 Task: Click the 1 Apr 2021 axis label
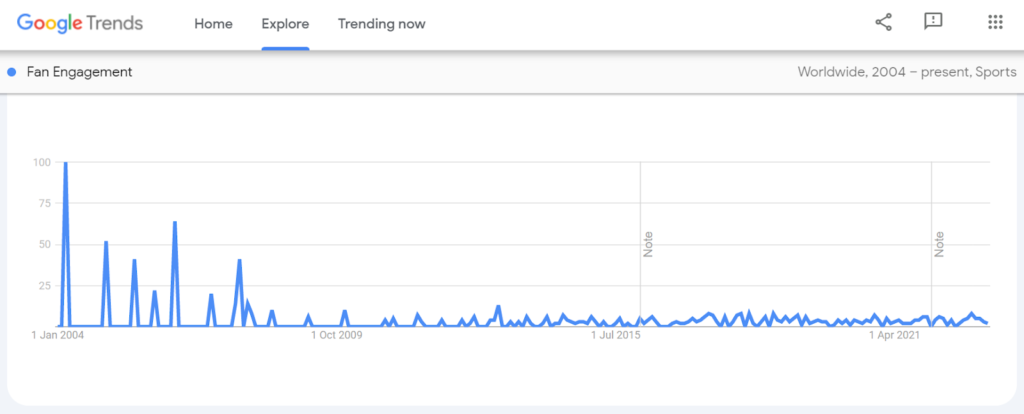pos(894,336)
